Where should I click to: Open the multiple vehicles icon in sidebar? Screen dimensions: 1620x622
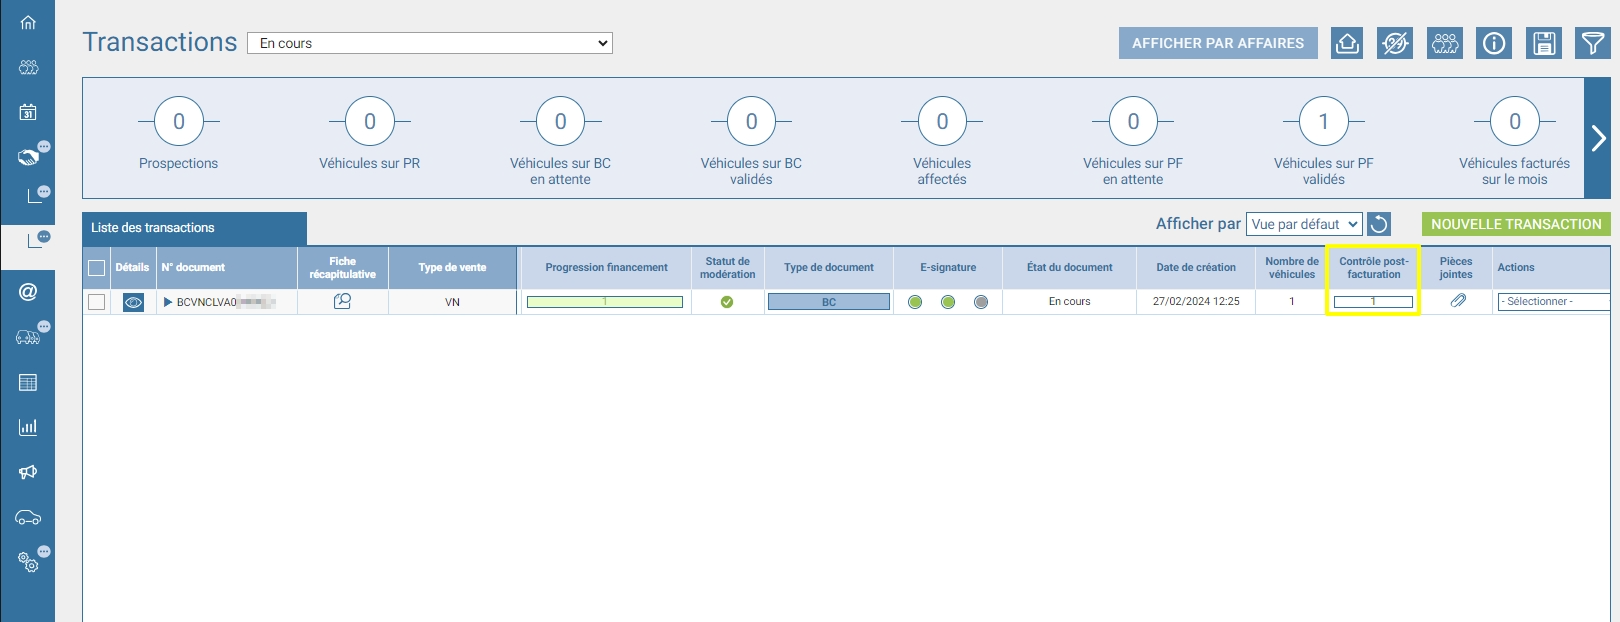coord(28,337)
